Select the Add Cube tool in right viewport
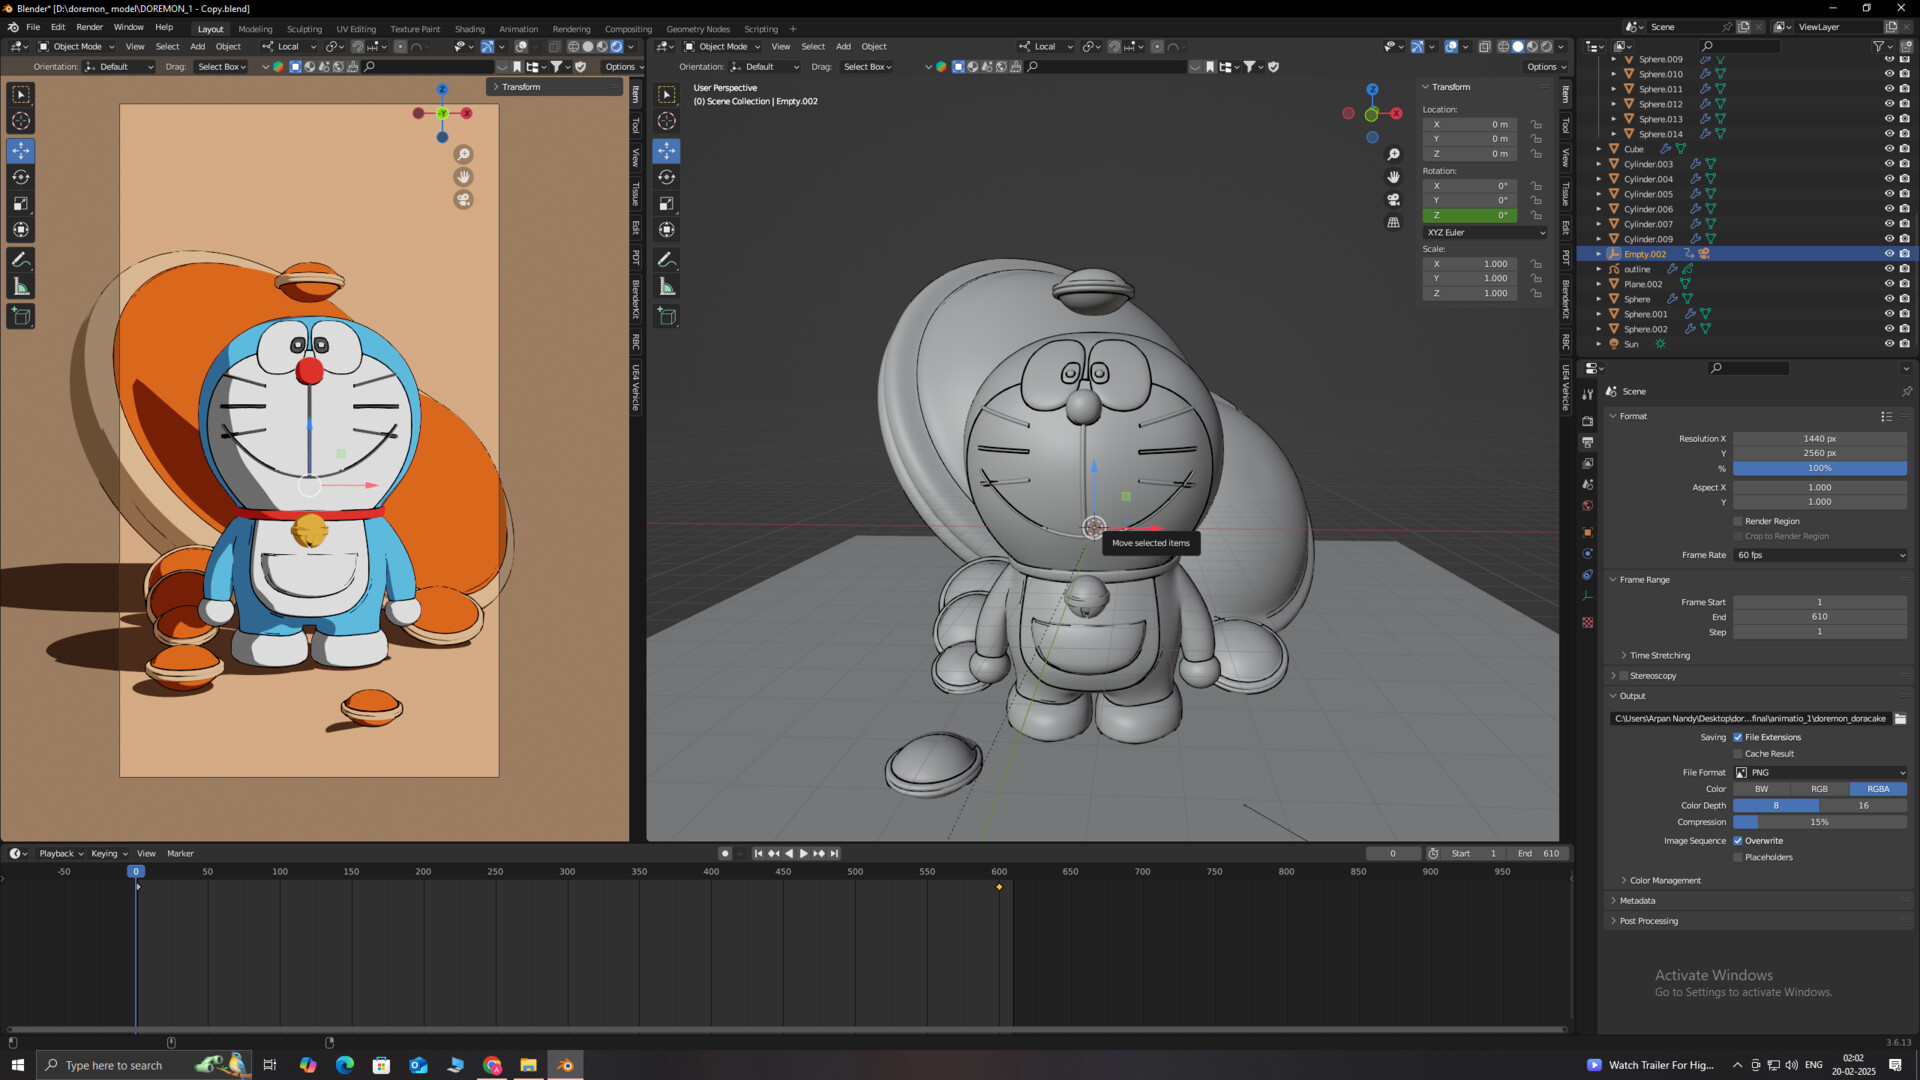The width and height of the screenshot is (1920, 1080). (667, 317)
